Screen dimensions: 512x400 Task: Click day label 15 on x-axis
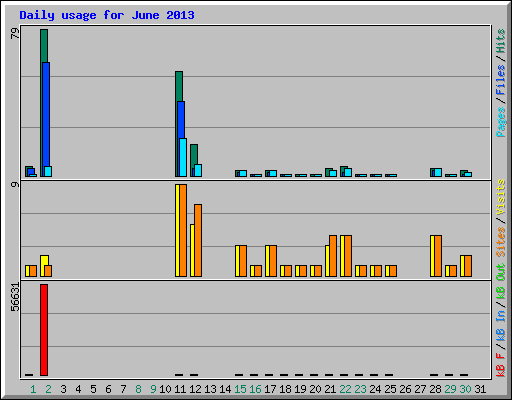pyautogui.click(x=240, y=389)
